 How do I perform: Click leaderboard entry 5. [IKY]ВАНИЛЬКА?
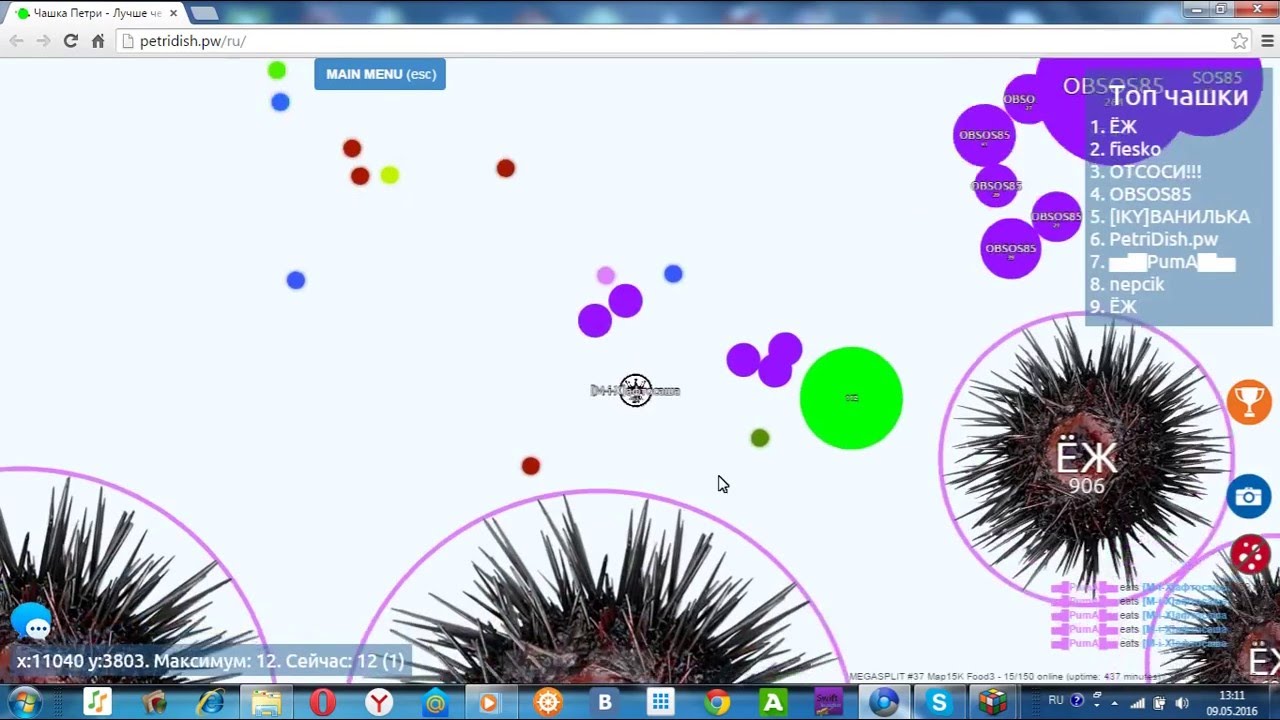1170,216
